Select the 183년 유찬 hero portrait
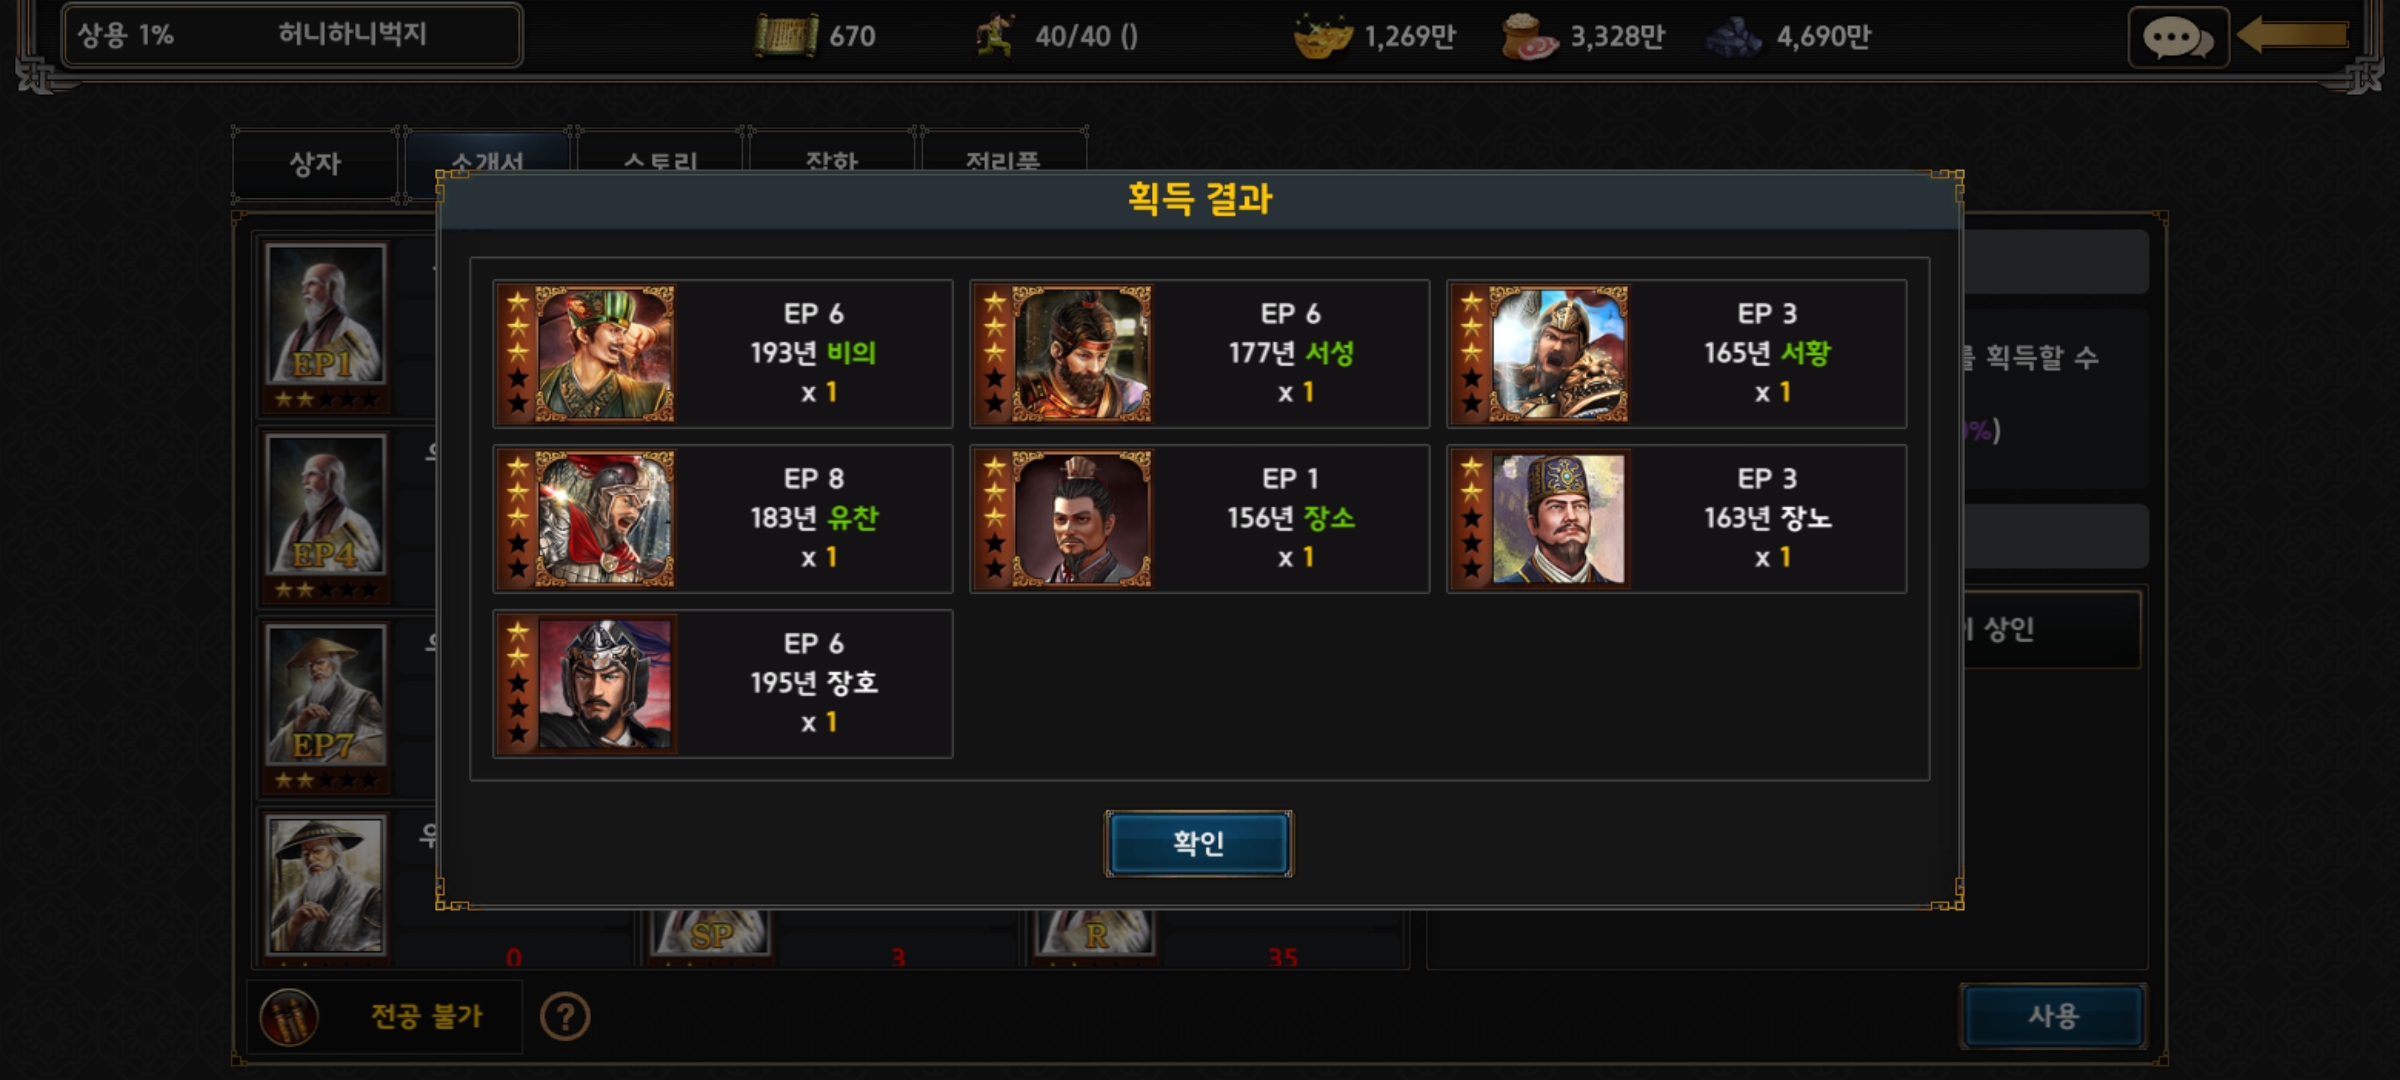Viewport: 2400px width, 1080px height. click(605, 519)
